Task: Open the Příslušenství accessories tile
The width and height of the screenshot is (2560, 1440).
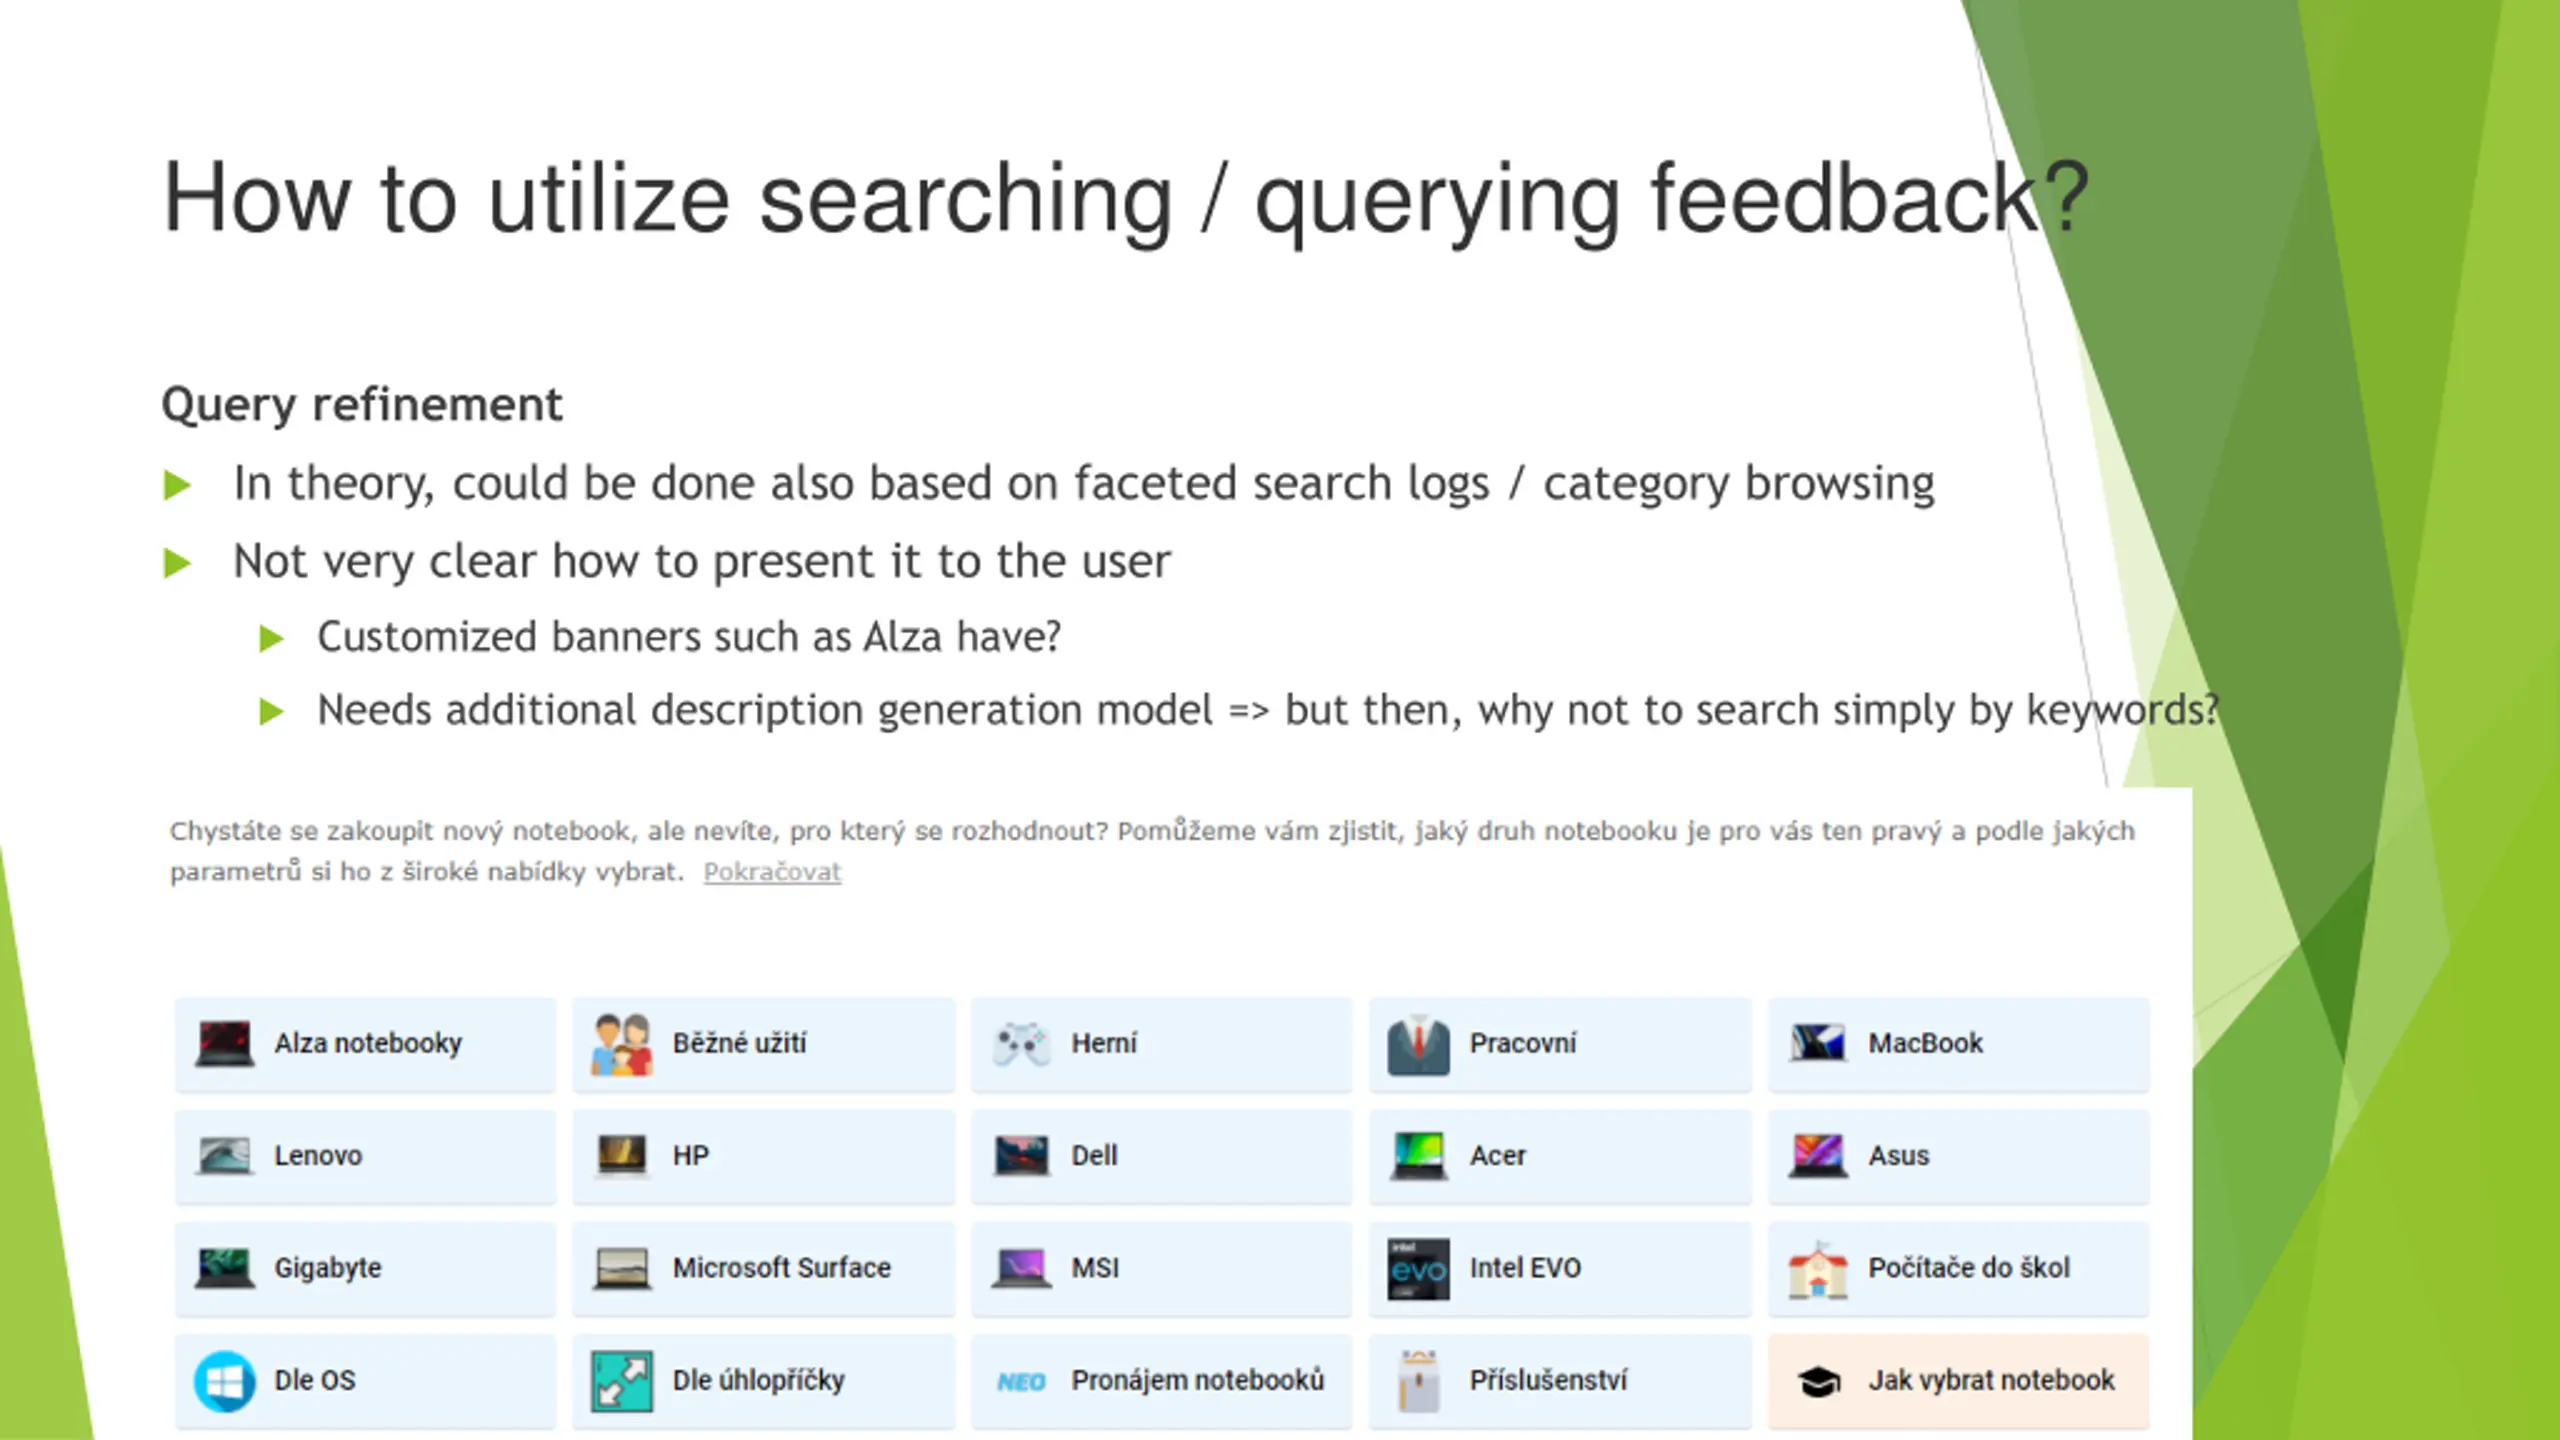Action: [1560, 1381]
